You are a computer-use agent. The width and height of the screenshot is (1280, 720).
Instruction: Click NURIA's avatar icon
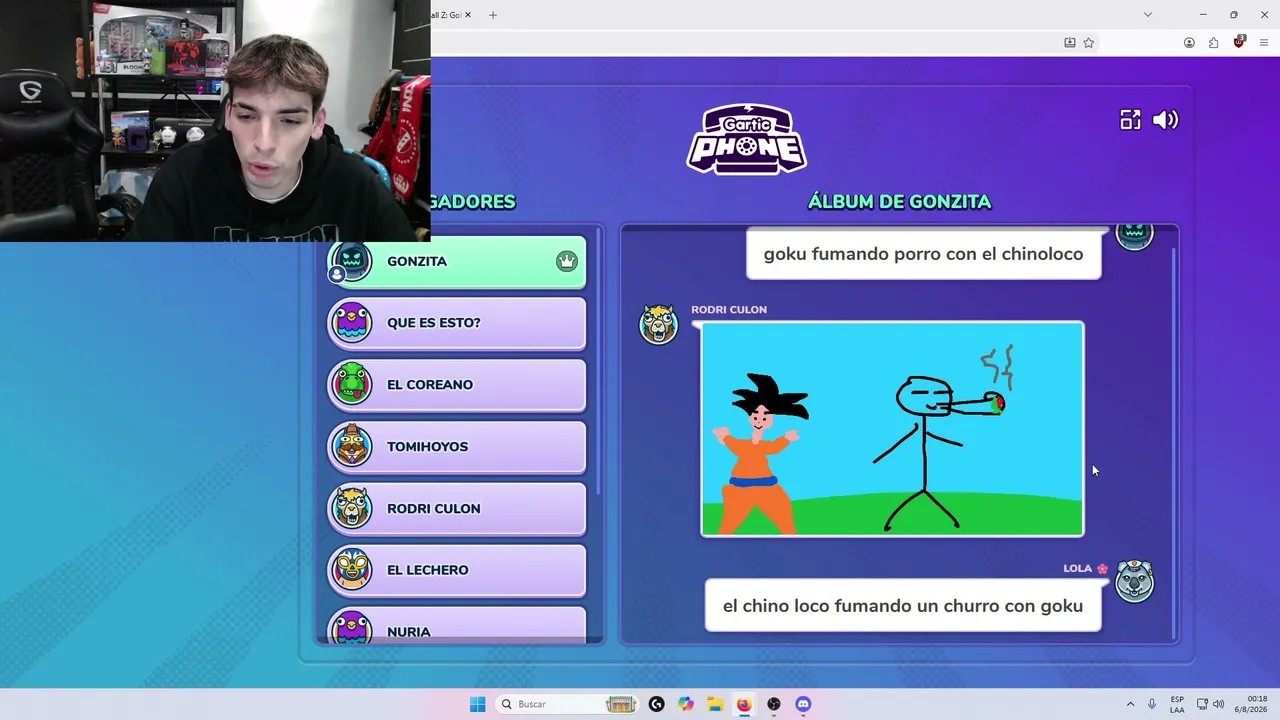(x=351, y=628)
